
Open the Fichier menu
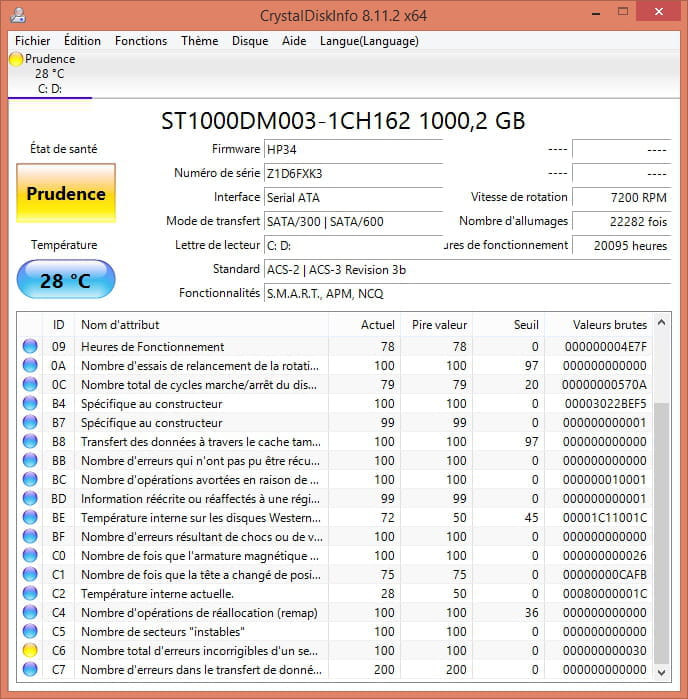click(x=33, y=41)
